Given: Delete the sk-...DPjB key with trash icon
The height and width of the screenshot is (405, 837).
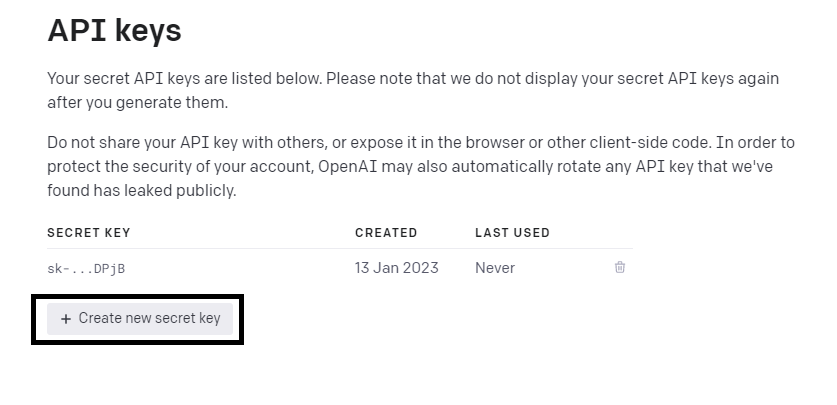Looking at the screenshot, I should (620, 267).
